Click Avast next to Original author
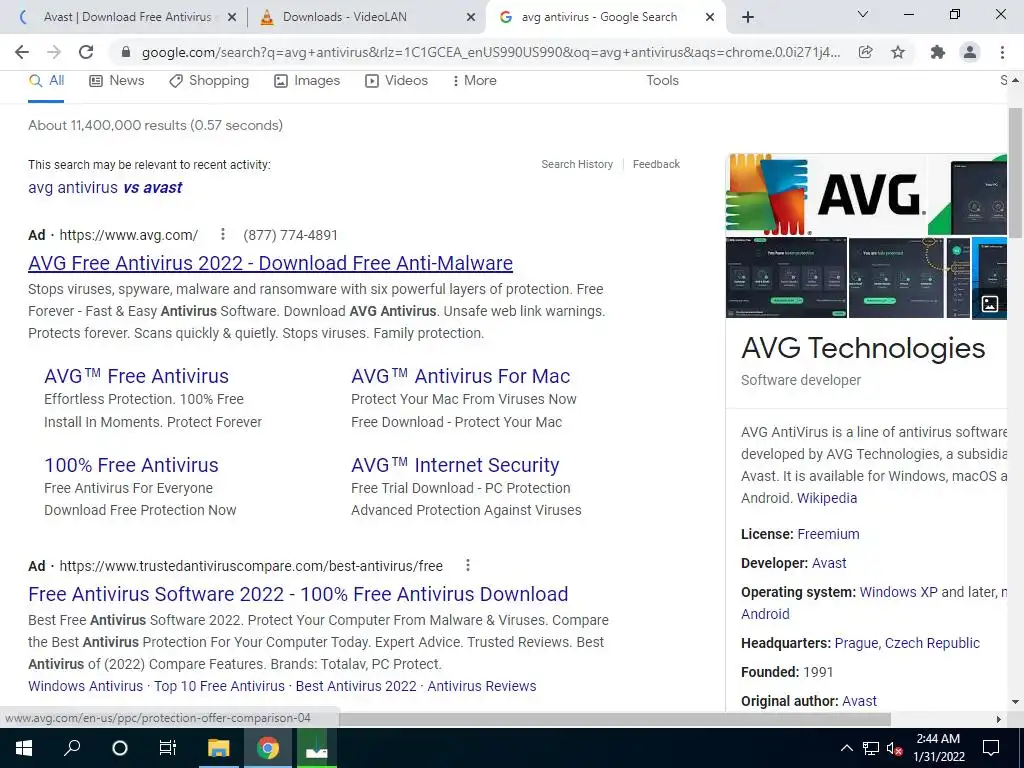Screen dimensions: 1024x768 (859, 701)
